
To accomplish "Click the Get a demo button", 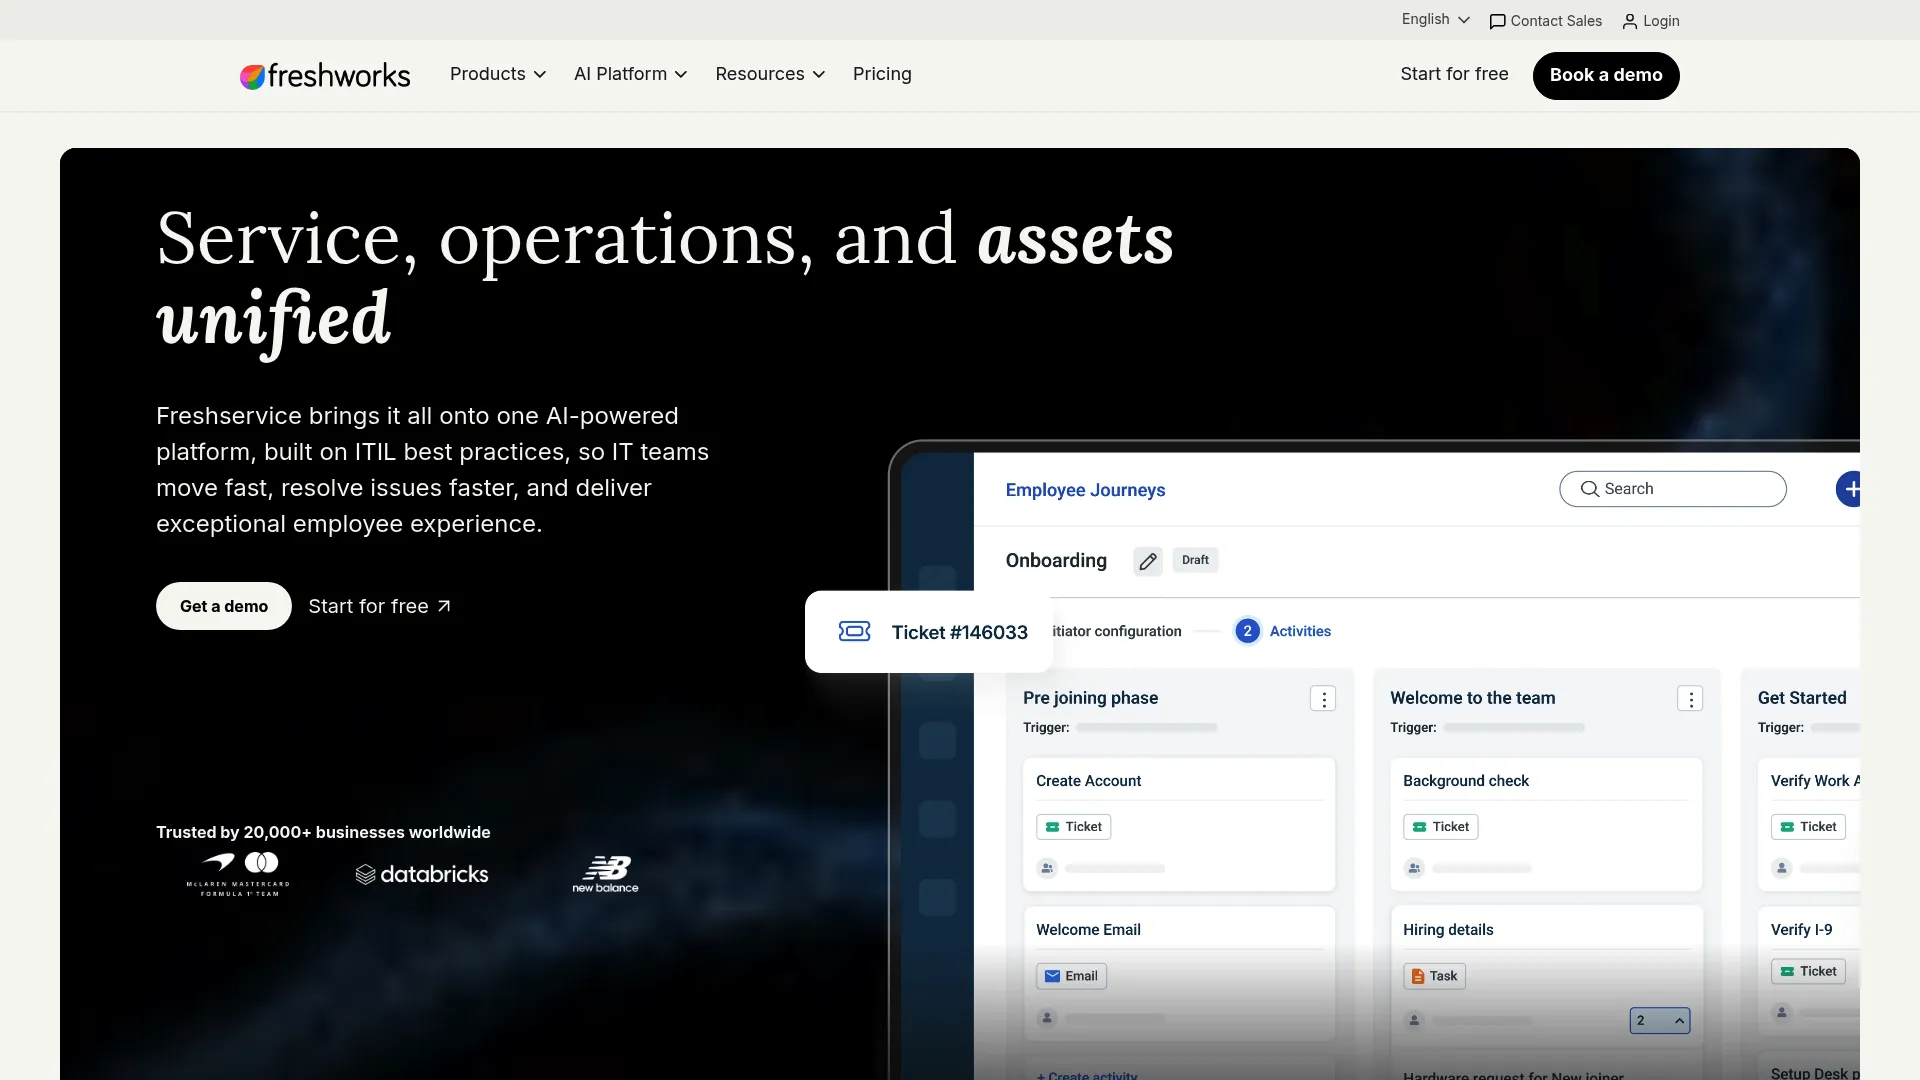I will pos(224,606).
